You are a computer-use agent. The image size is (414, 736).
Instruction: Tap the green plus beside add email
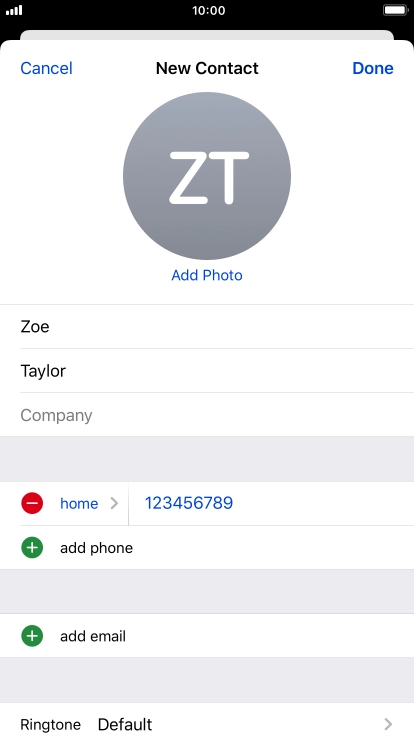(x=32, y=636)
